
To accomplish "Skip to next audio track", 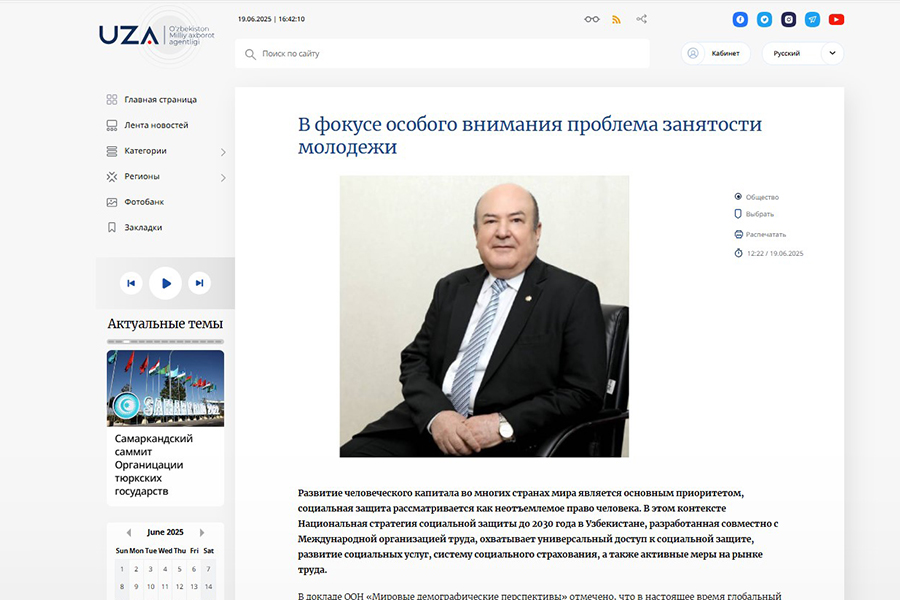I will 200,283.
